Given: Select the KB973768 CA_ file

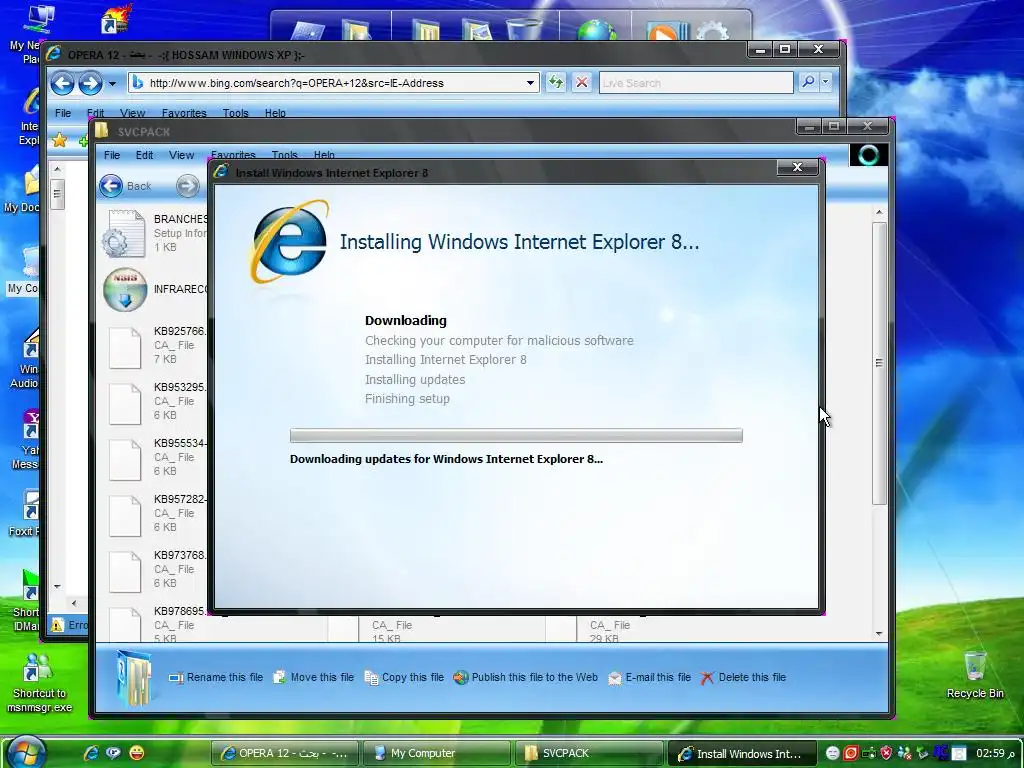Looking at the screenshot, I should (125, 572).
